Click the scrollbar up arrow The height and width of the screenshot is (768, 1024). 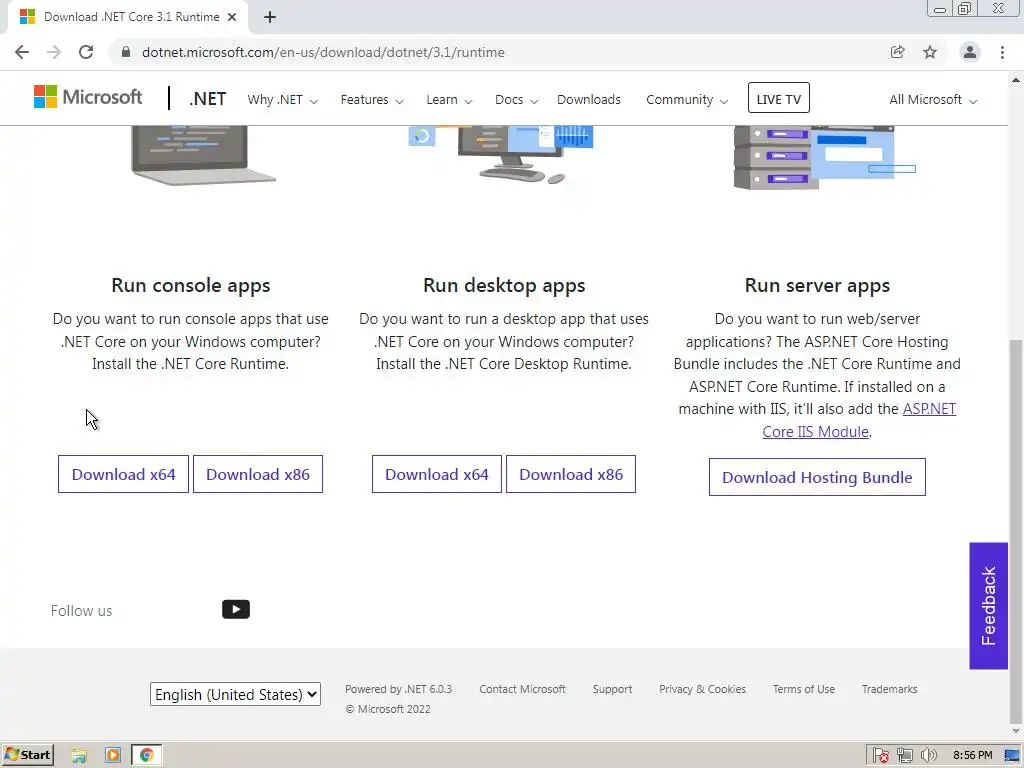[1016, 80]
